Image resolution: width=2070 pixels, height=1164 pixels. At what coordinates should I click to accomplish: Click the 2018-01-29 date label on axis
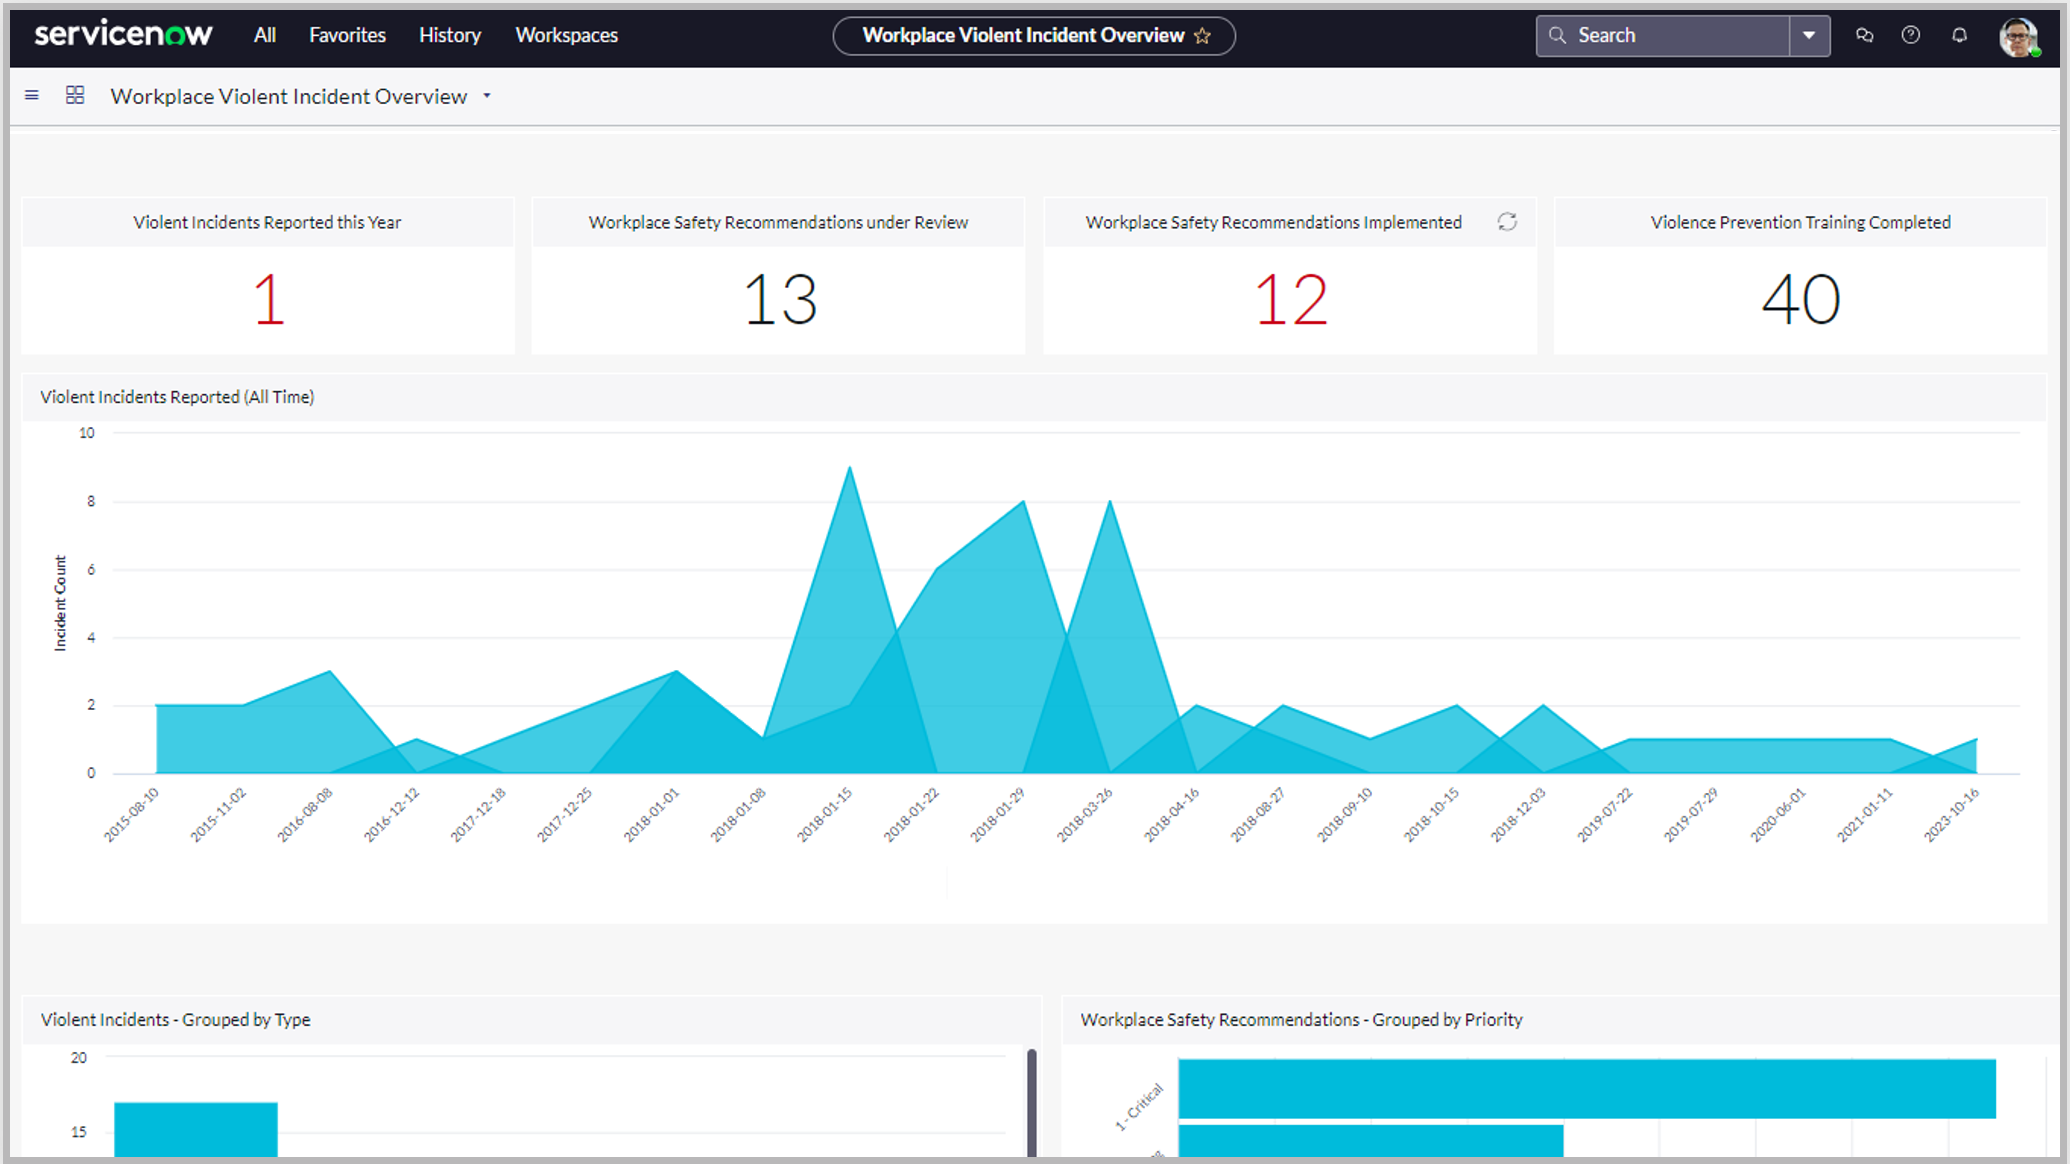[999, 814]
